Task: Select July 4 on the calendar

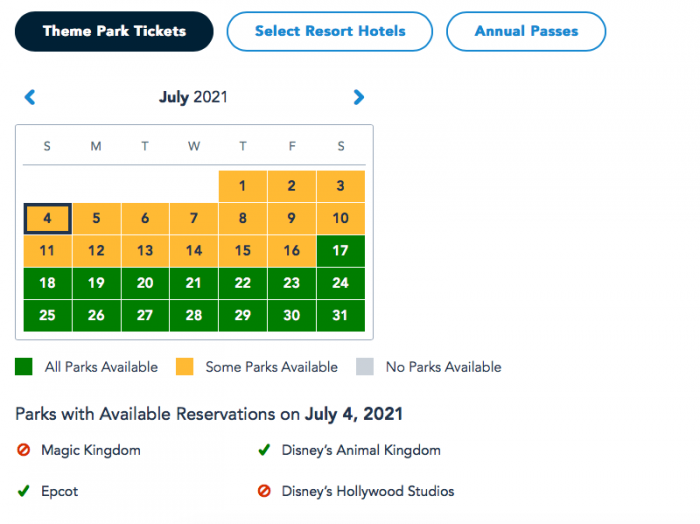Action: [x=47, y=218]
